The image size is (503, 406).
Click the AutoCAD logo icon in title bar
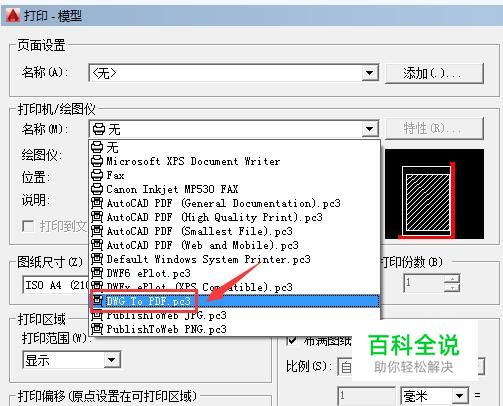tap(13, 15)
